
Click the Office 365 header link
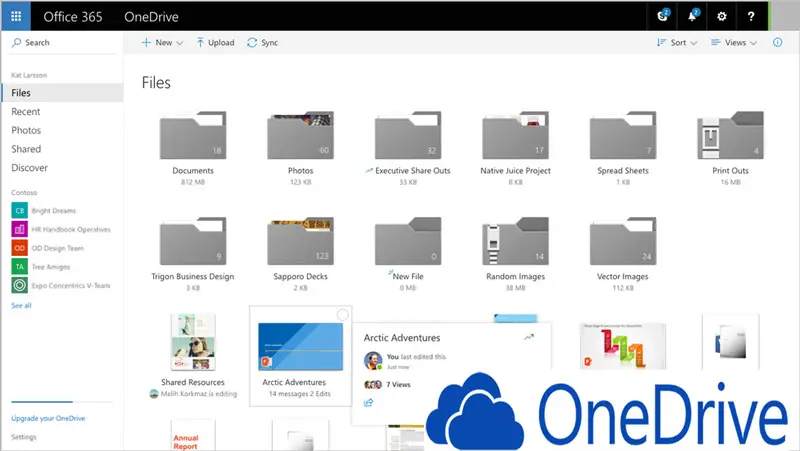coord(72,17)
